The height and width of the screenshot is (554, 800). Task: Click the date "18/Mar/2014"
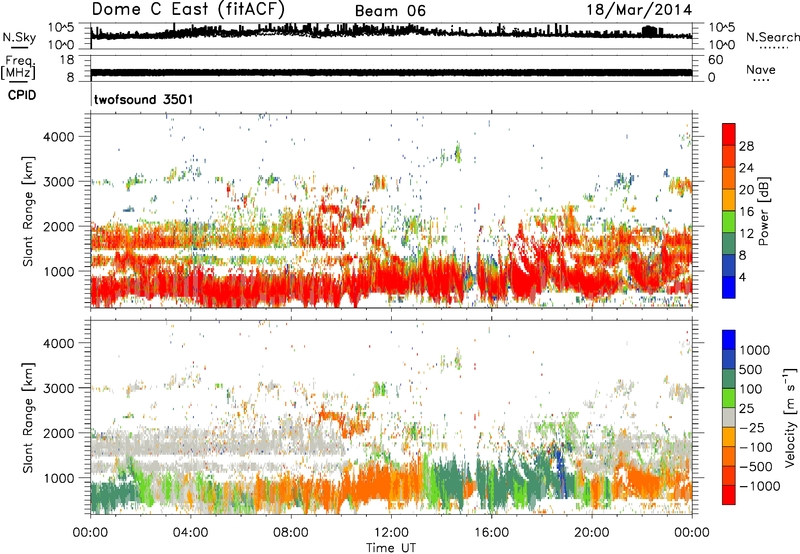click(639, 10)
